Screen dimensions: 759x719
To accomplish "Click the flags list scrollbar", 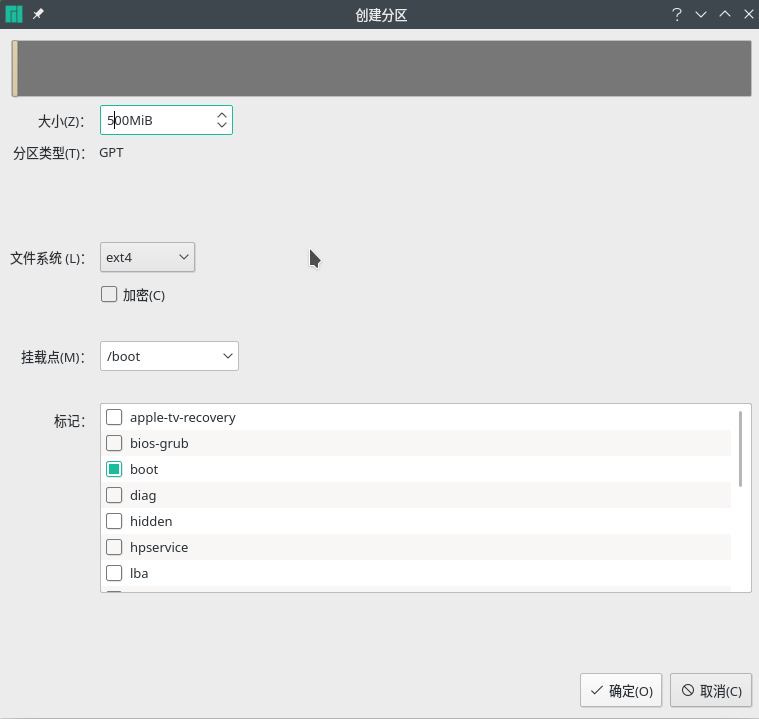I will click(740, 449).
